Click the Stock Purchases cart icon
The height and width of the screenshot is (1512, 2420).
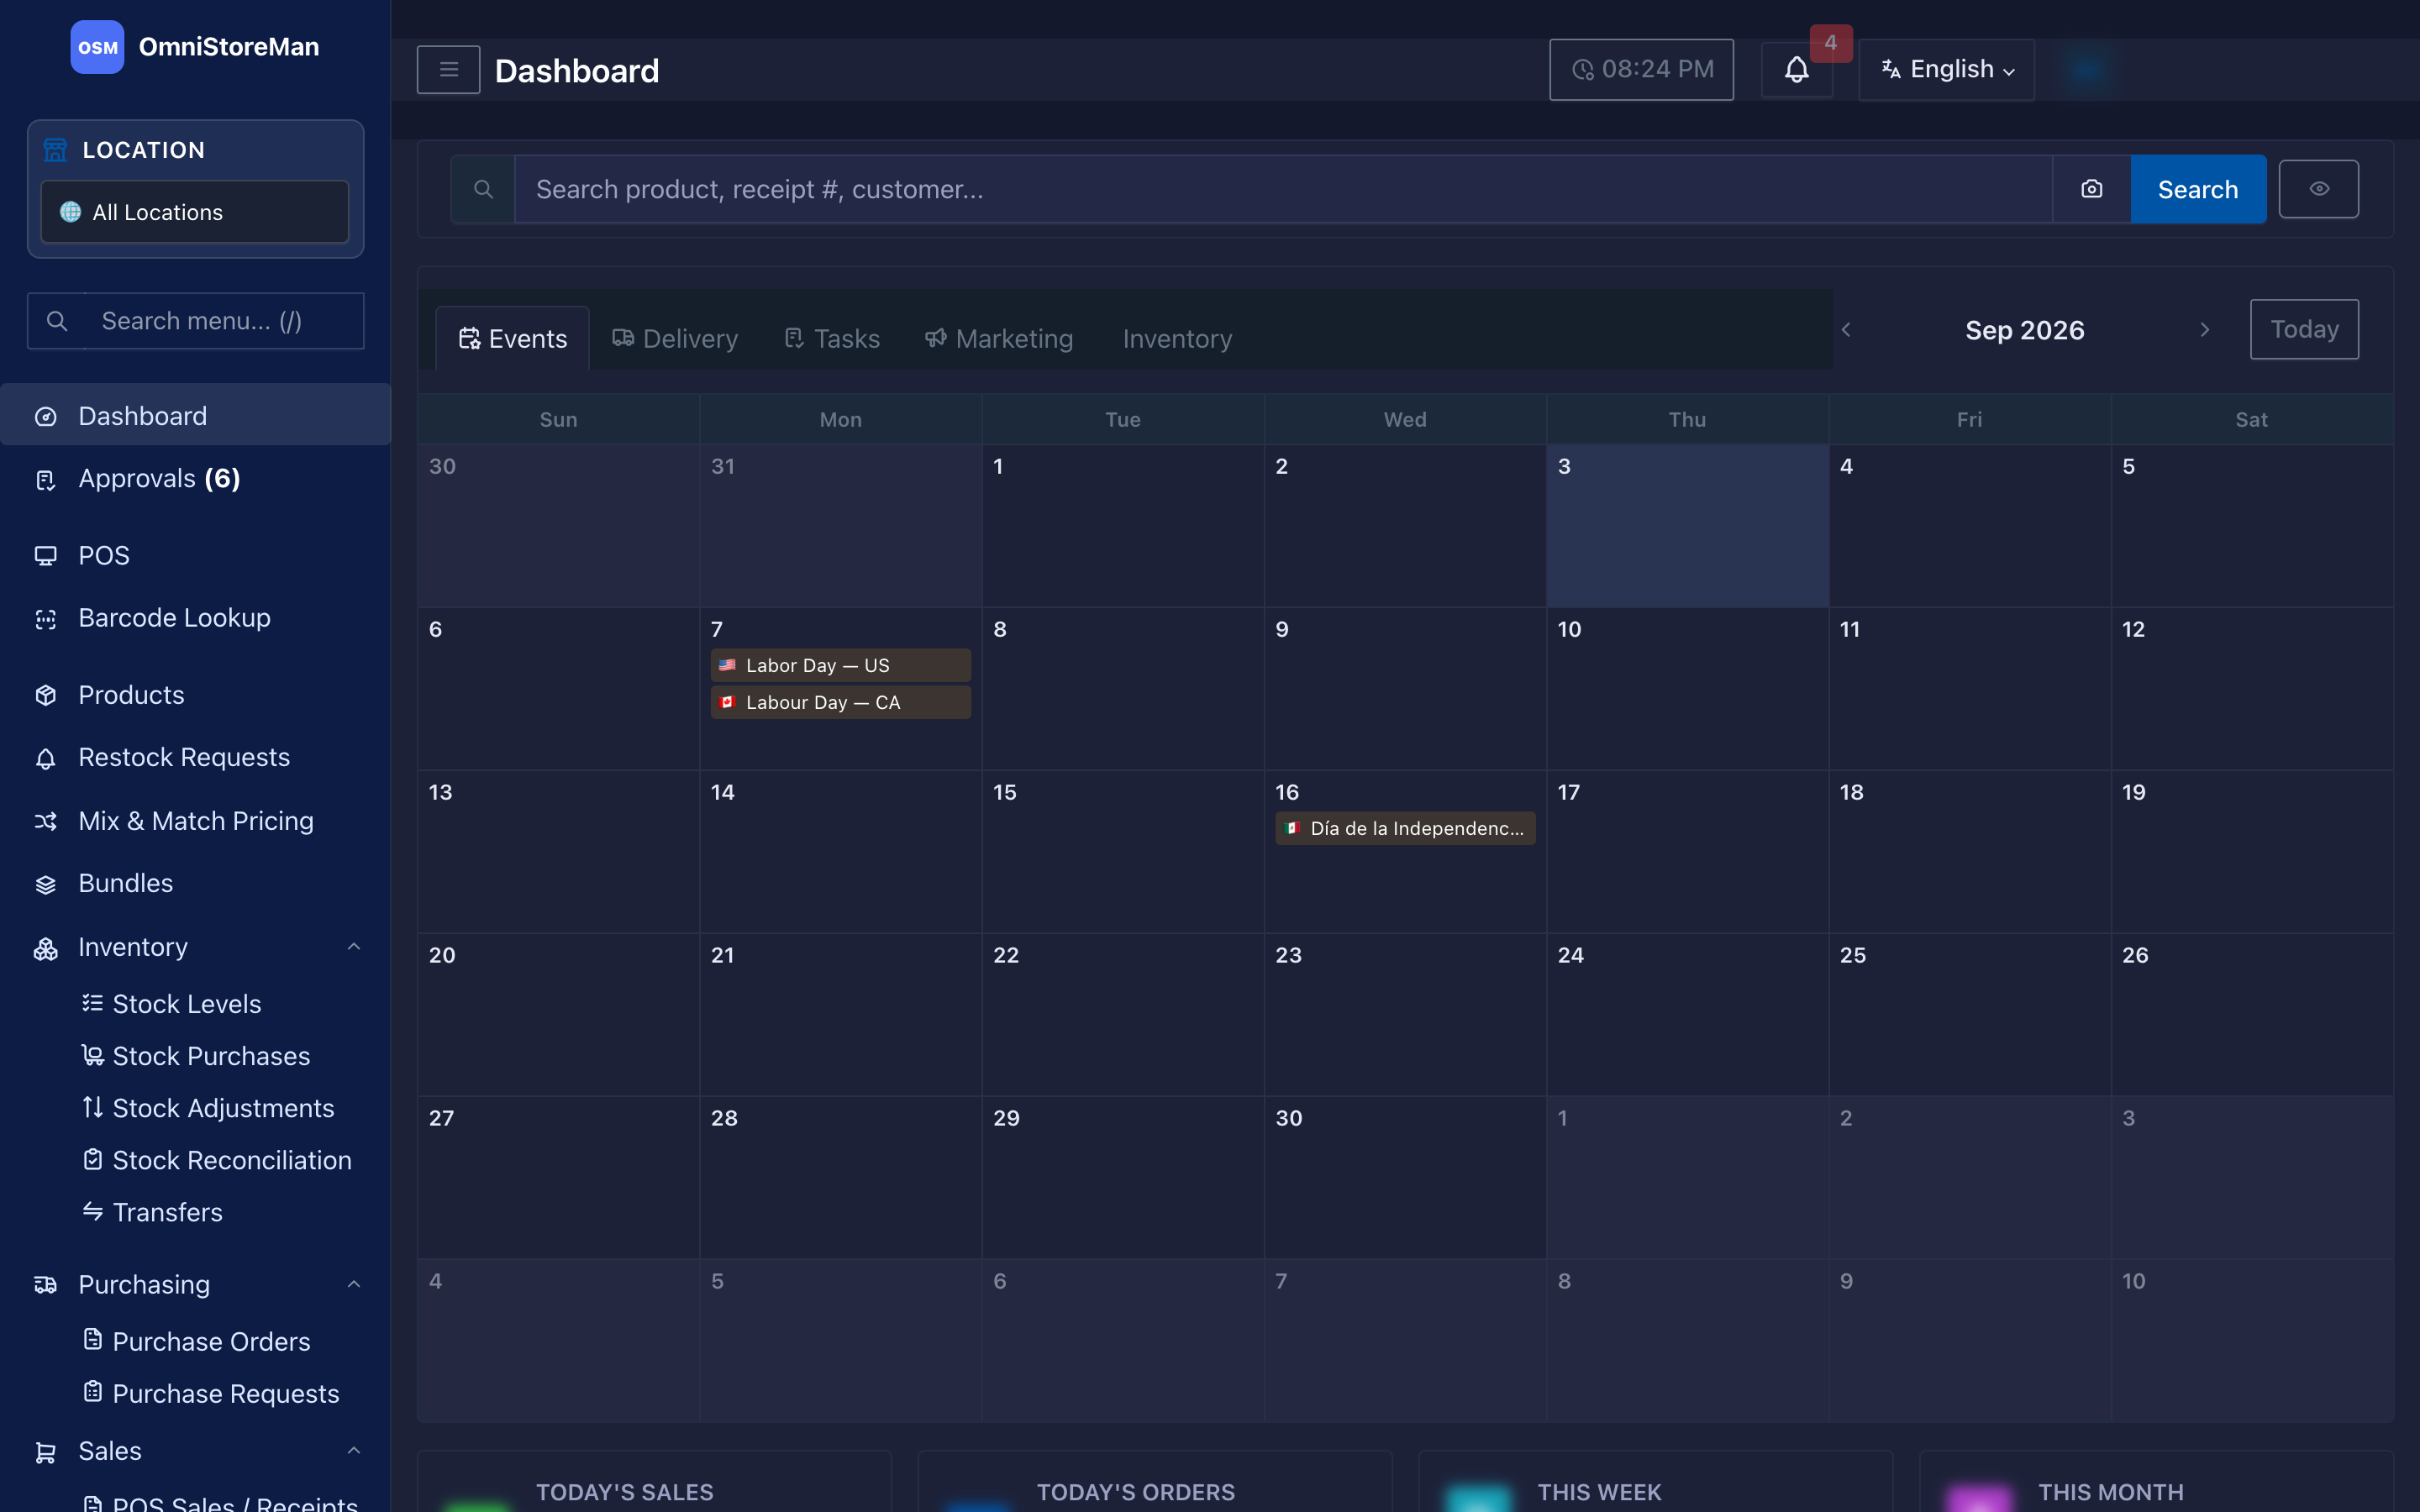pyautogui.click(x=93, y=1055)
